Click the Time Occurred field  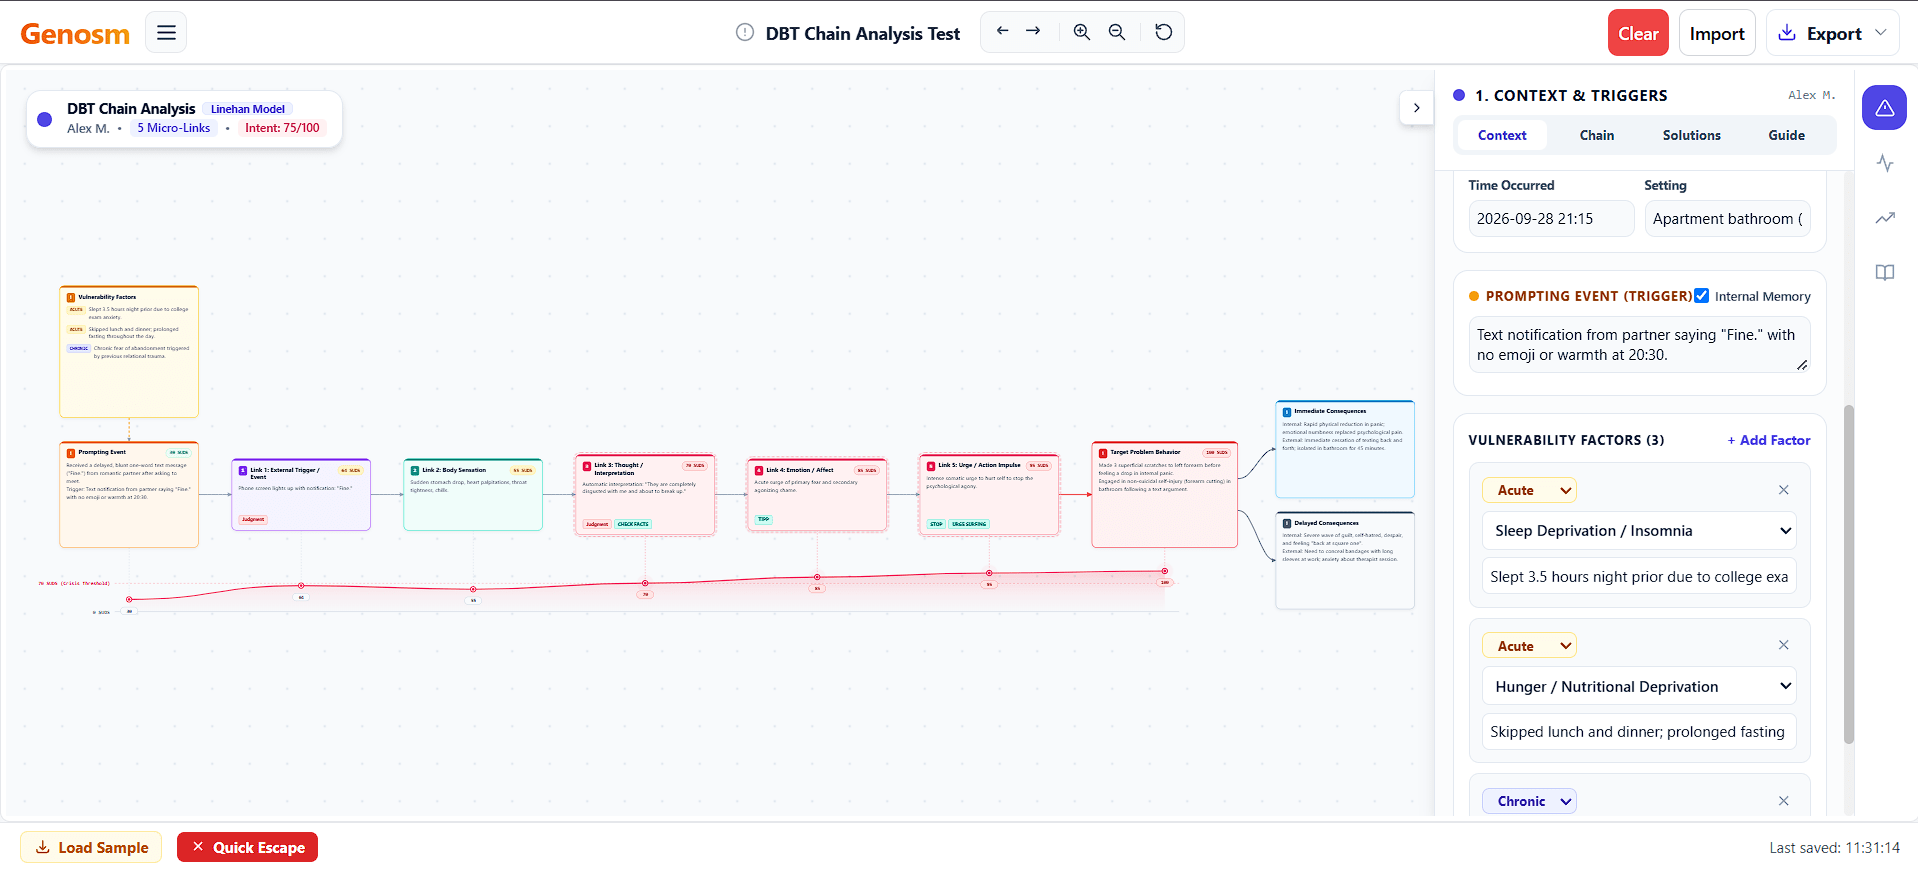(1551, 219)
